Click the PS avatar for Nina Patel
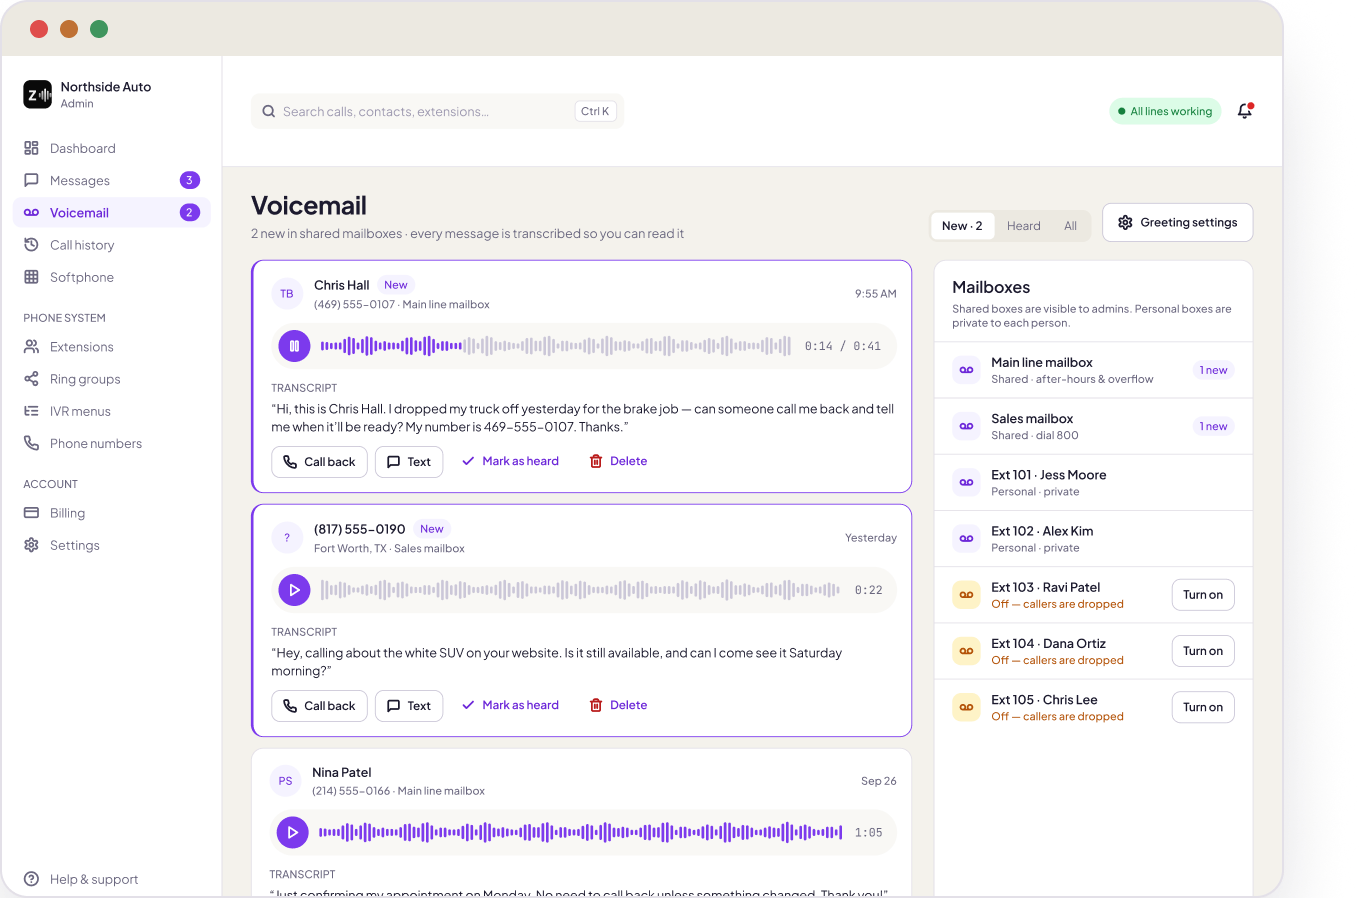 coord(285,781)
